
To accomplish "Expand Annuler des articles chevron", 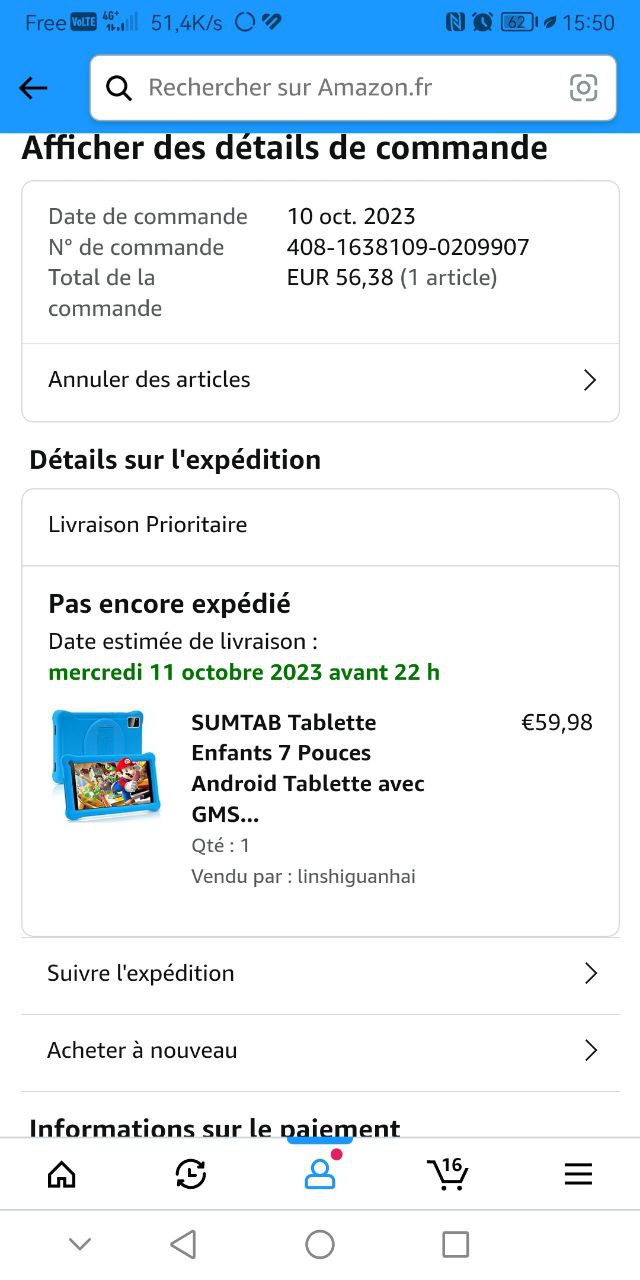I will [x=590, y=380].
